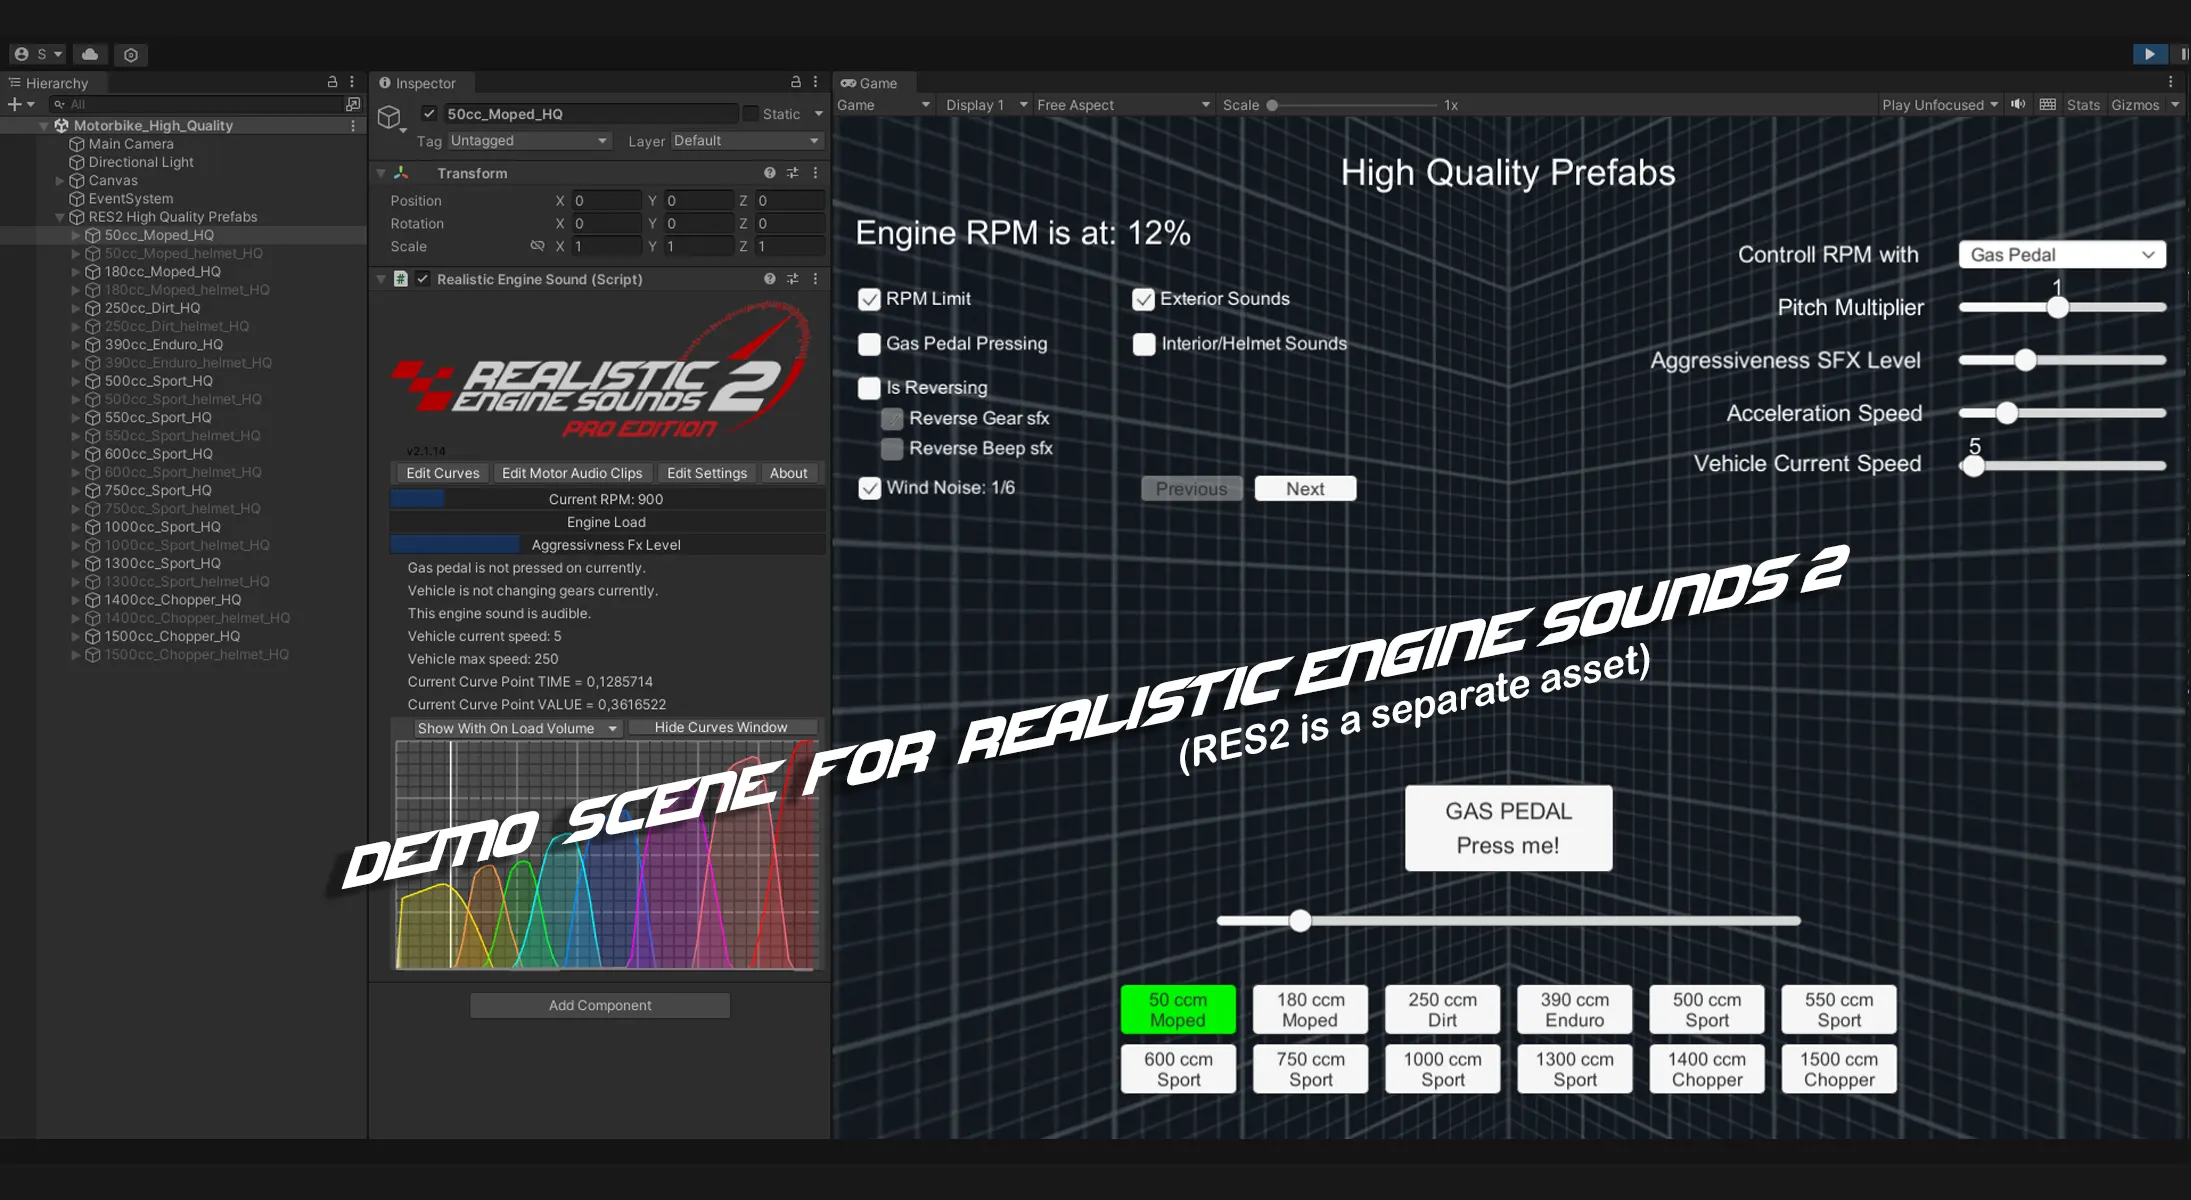Click the Hierarchy panel lock icon
This screenshot has width=2191, height=1200.
coord(332,82)
